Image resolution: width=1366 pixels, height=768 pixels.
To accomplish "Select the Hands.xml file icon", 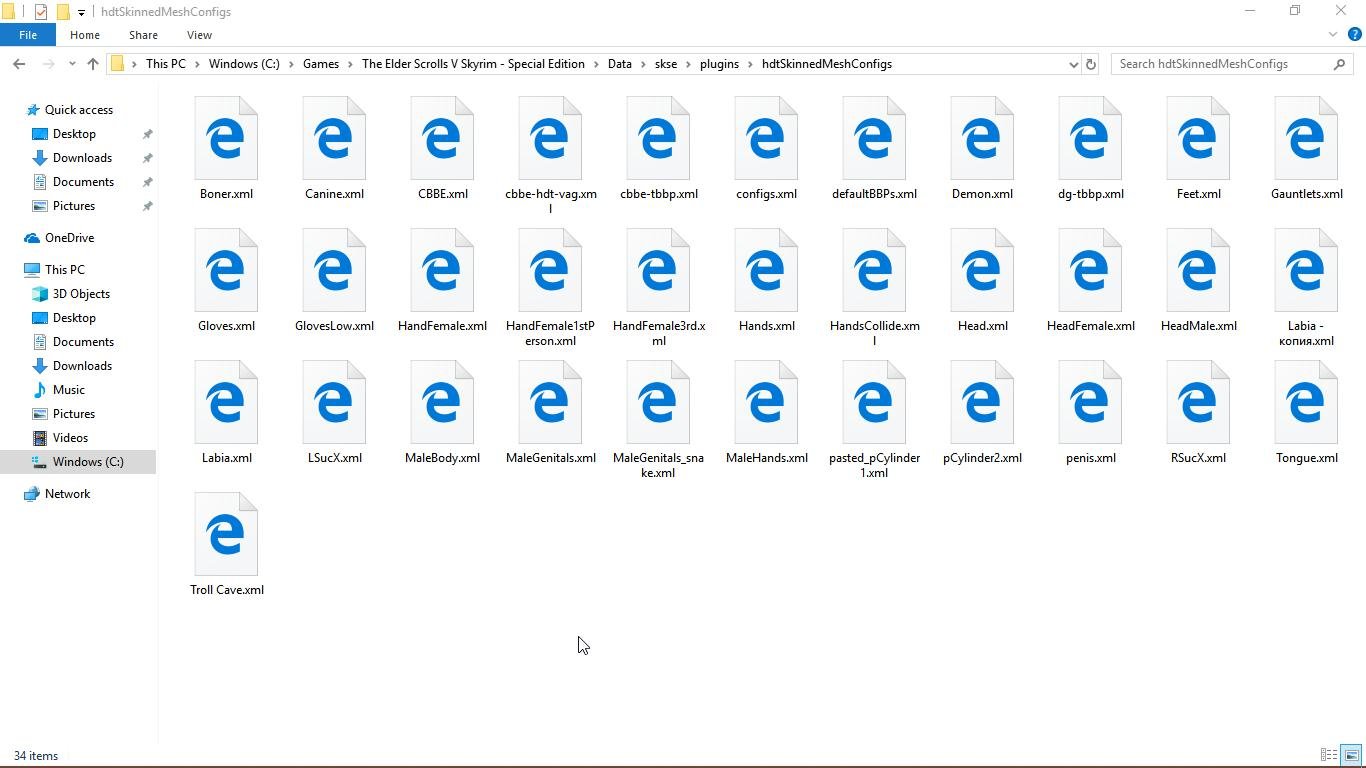I will click(766, 271).
